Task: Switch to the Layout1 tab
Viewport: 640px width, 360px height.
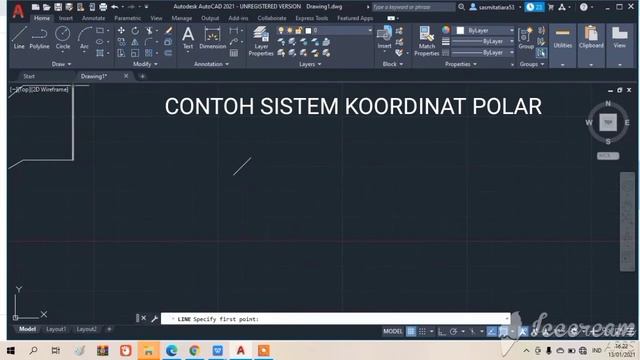Action: click(56, 329)
